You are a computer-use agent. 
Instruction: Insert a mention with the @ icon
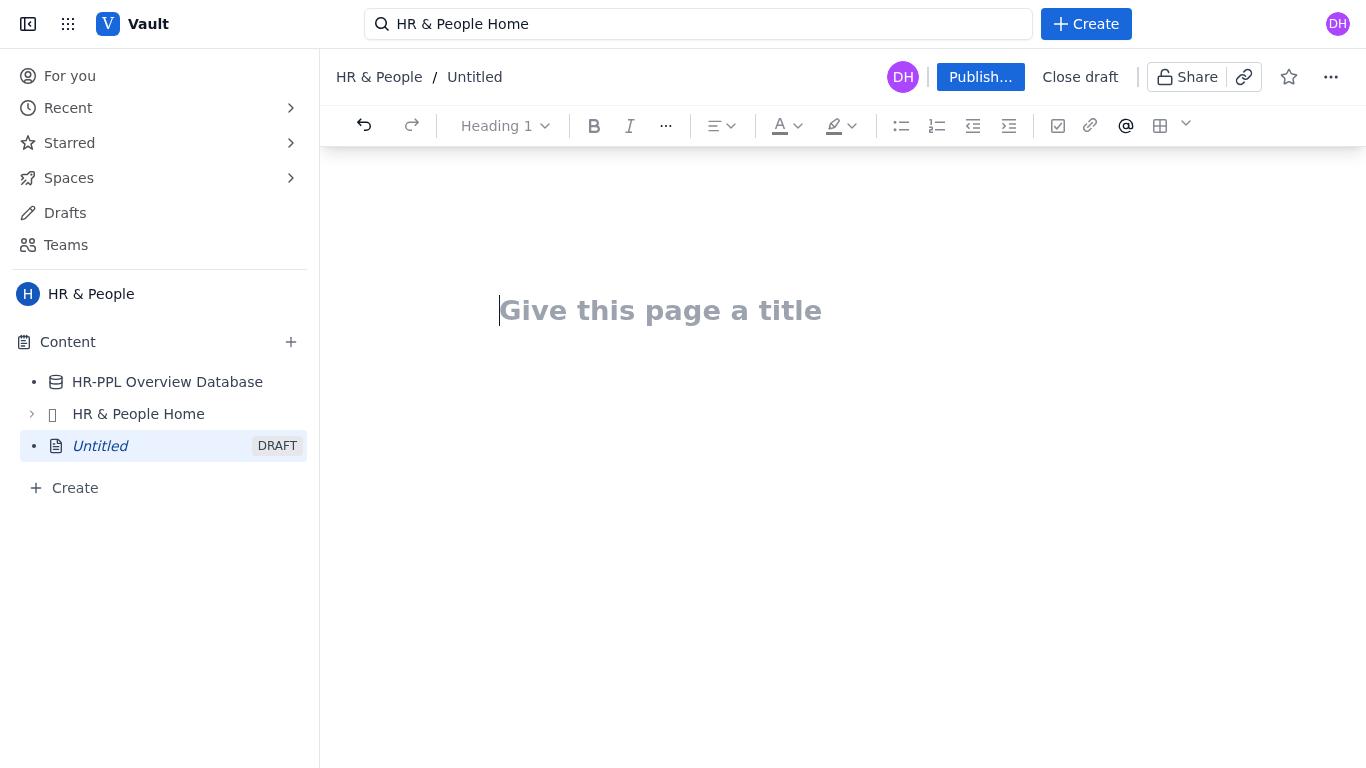(1126, 125)
